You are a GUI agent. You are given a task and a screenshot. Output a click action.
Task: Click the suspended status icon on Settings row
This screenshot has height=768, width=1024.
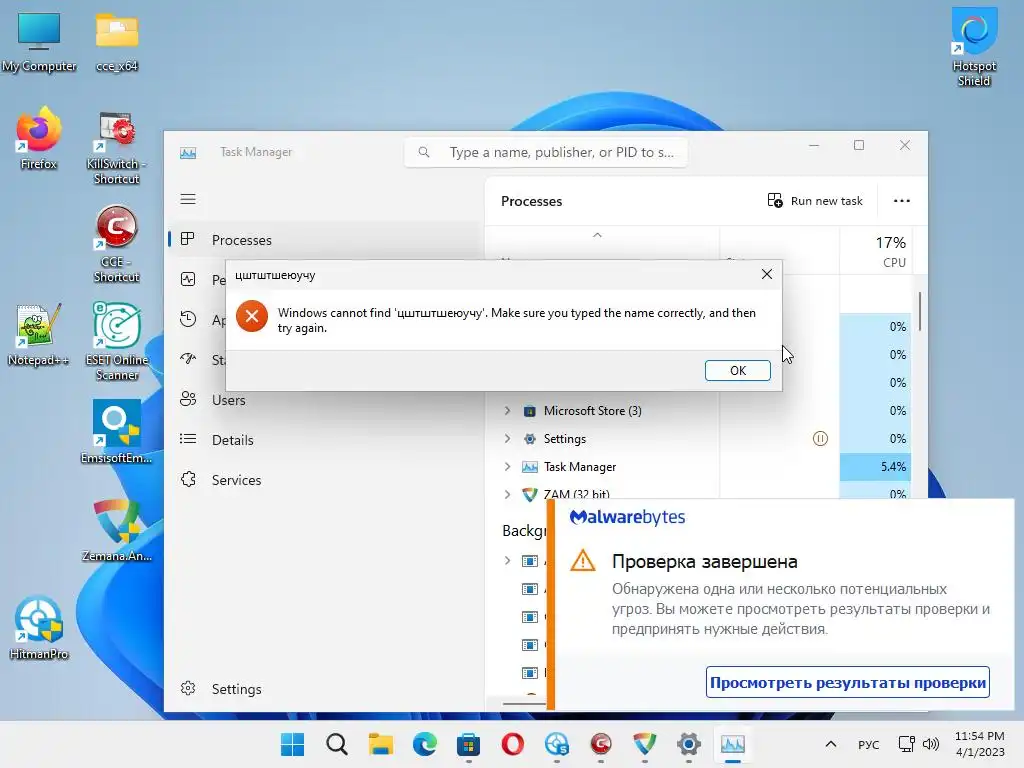coord(820,439)
